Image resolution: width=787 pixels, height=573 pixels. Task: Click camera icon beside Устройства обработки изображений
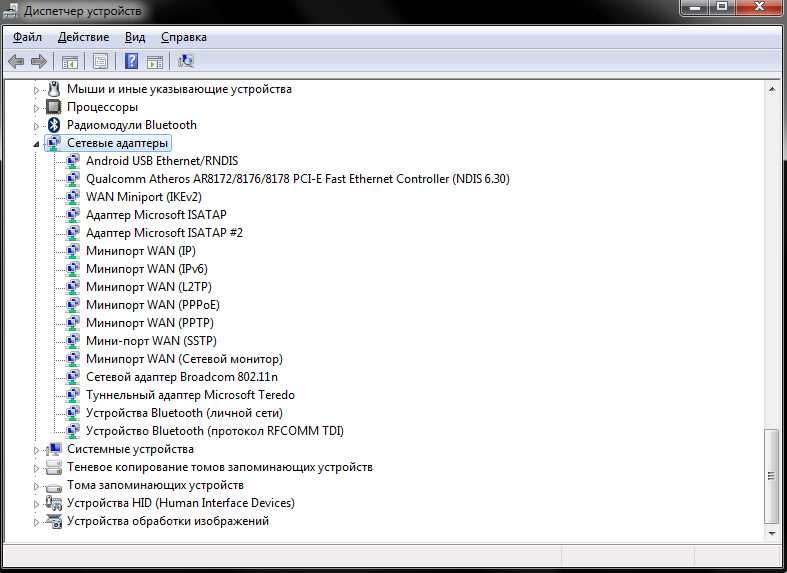[53, 521]
